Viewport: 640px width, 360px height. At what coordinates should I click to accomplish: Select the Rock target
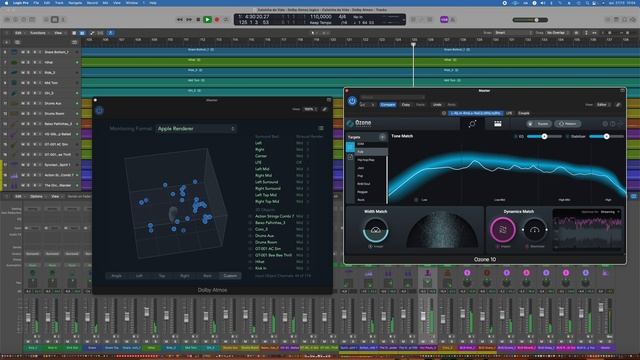pyautogui.click(x=361, y=200)
